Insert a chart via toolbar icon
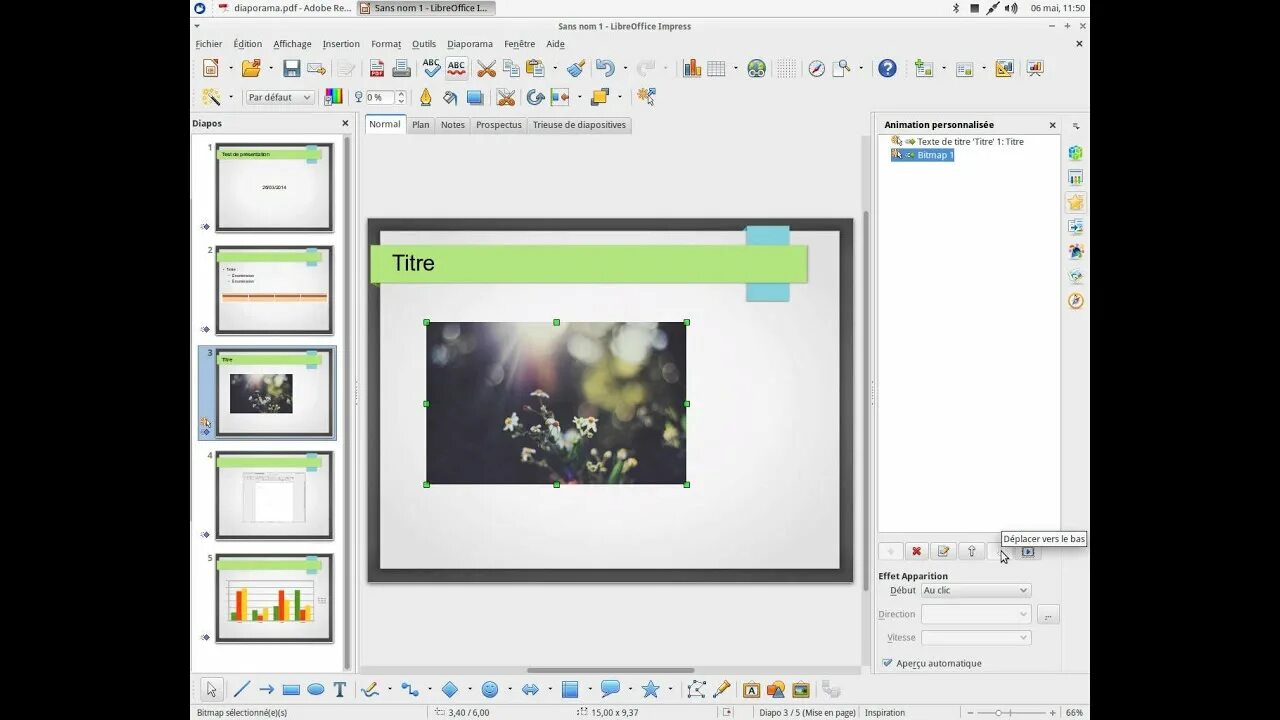The image size is (1280, 720). [x=692, y=68]
